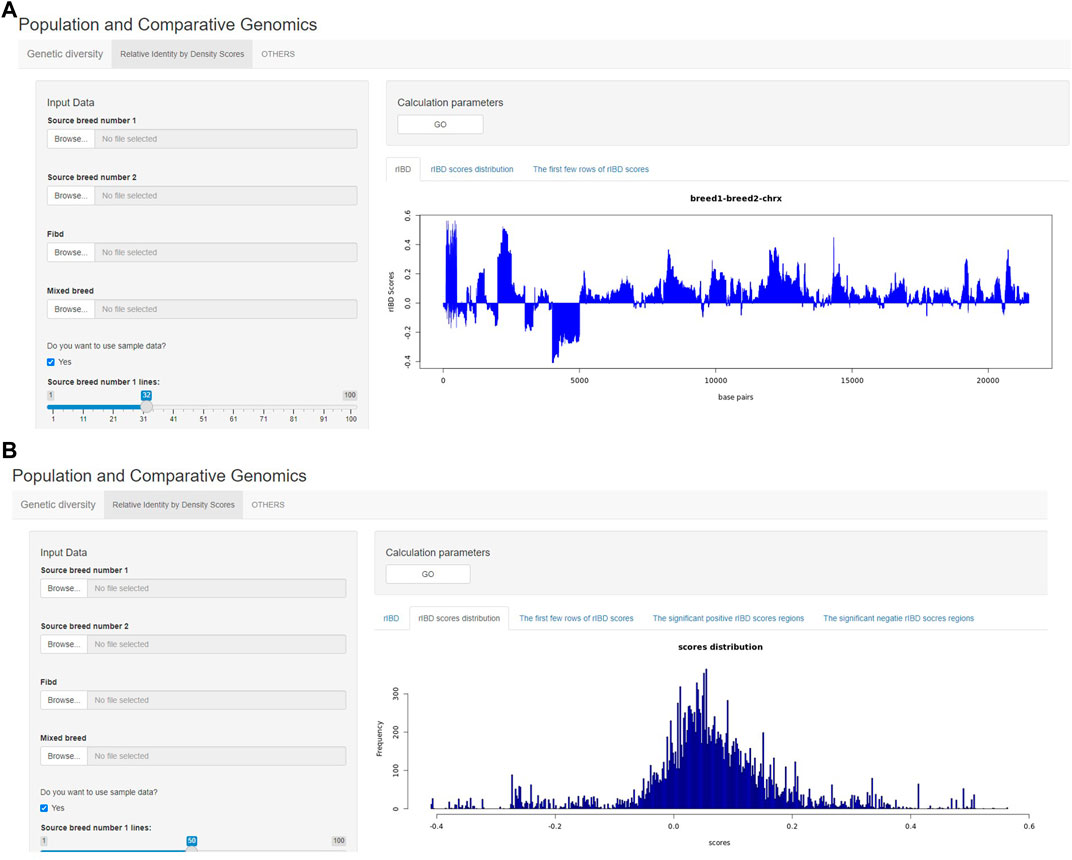Viewport: 1072px width, 860px height.
Task: Switch to the OTHERS tab in panel B
Action: [x=268, y=505]
